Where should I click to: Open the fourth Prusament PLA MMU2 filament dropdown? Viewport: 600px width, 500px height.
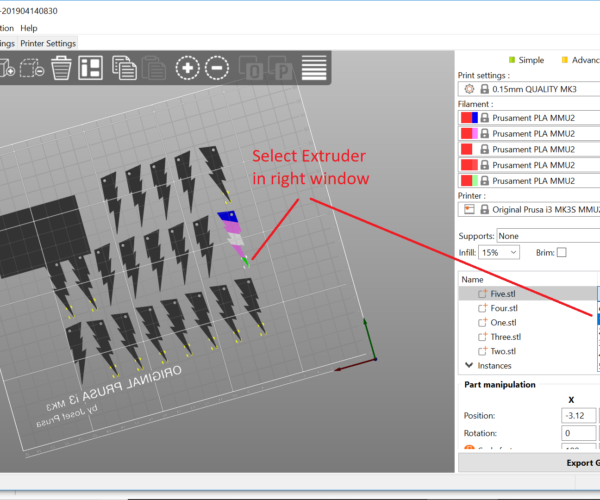tap(529, 165)
